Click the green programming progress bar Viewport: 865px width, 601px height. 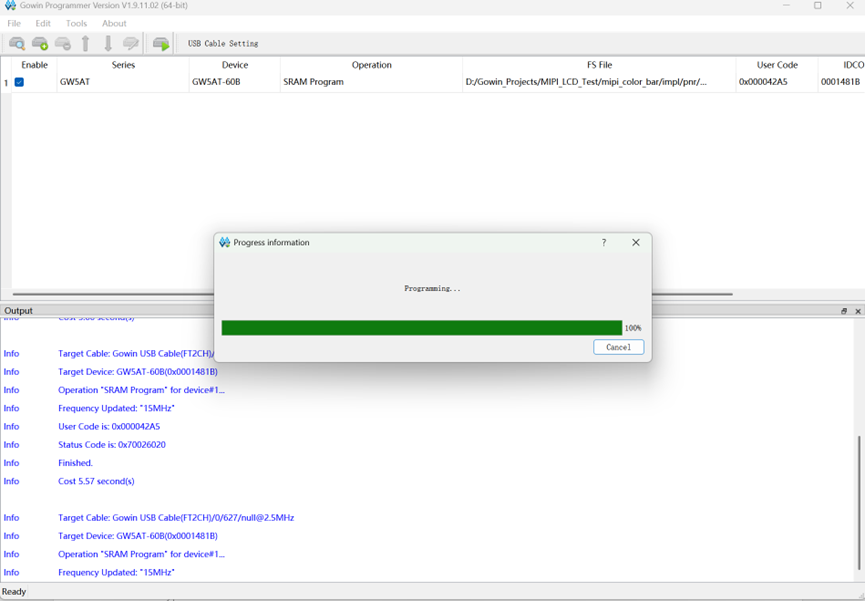tap(421, 328)
